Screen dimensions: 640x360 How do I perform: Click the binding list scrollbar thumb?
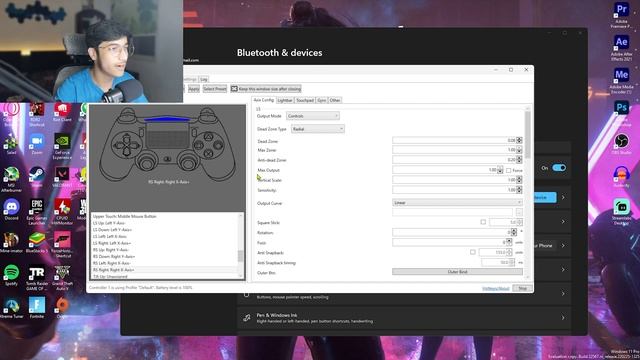240,256
